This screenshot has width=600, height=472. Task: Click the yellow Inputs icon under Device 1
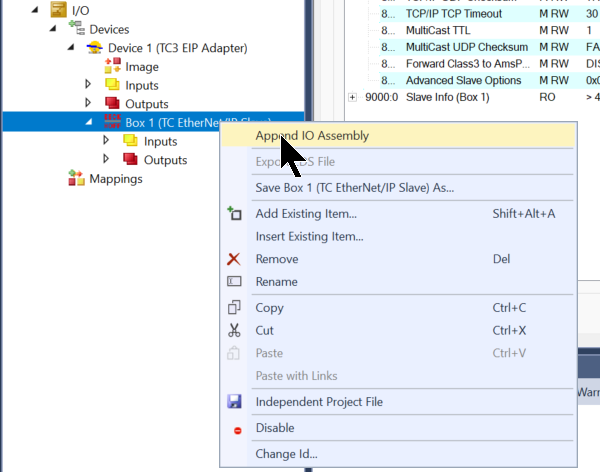112,85
